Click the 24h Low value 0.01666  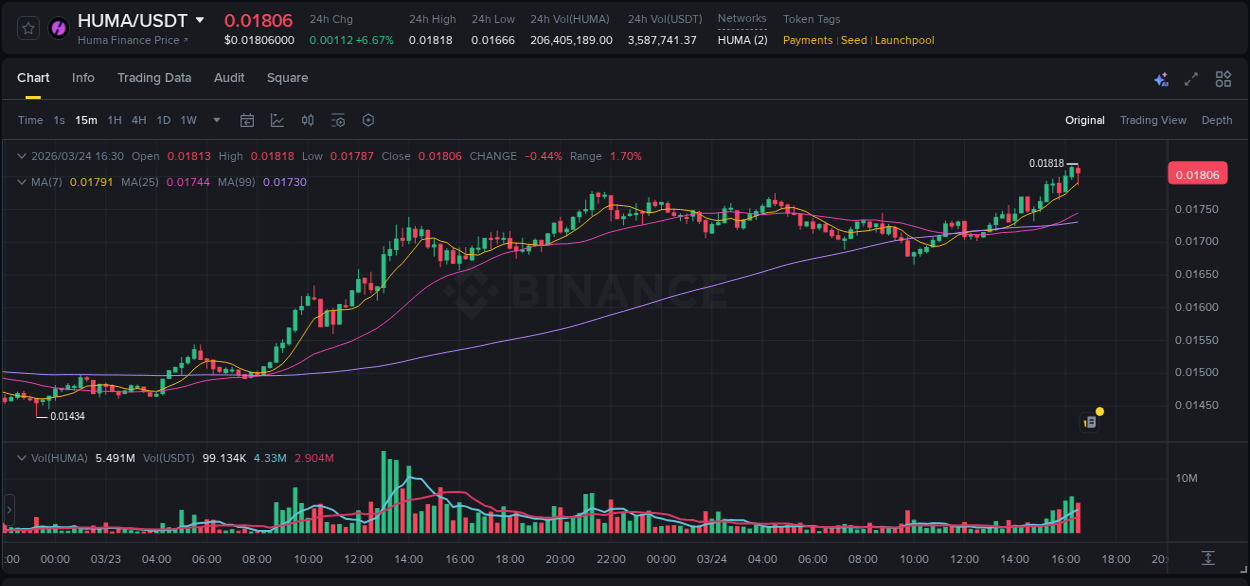493,40
